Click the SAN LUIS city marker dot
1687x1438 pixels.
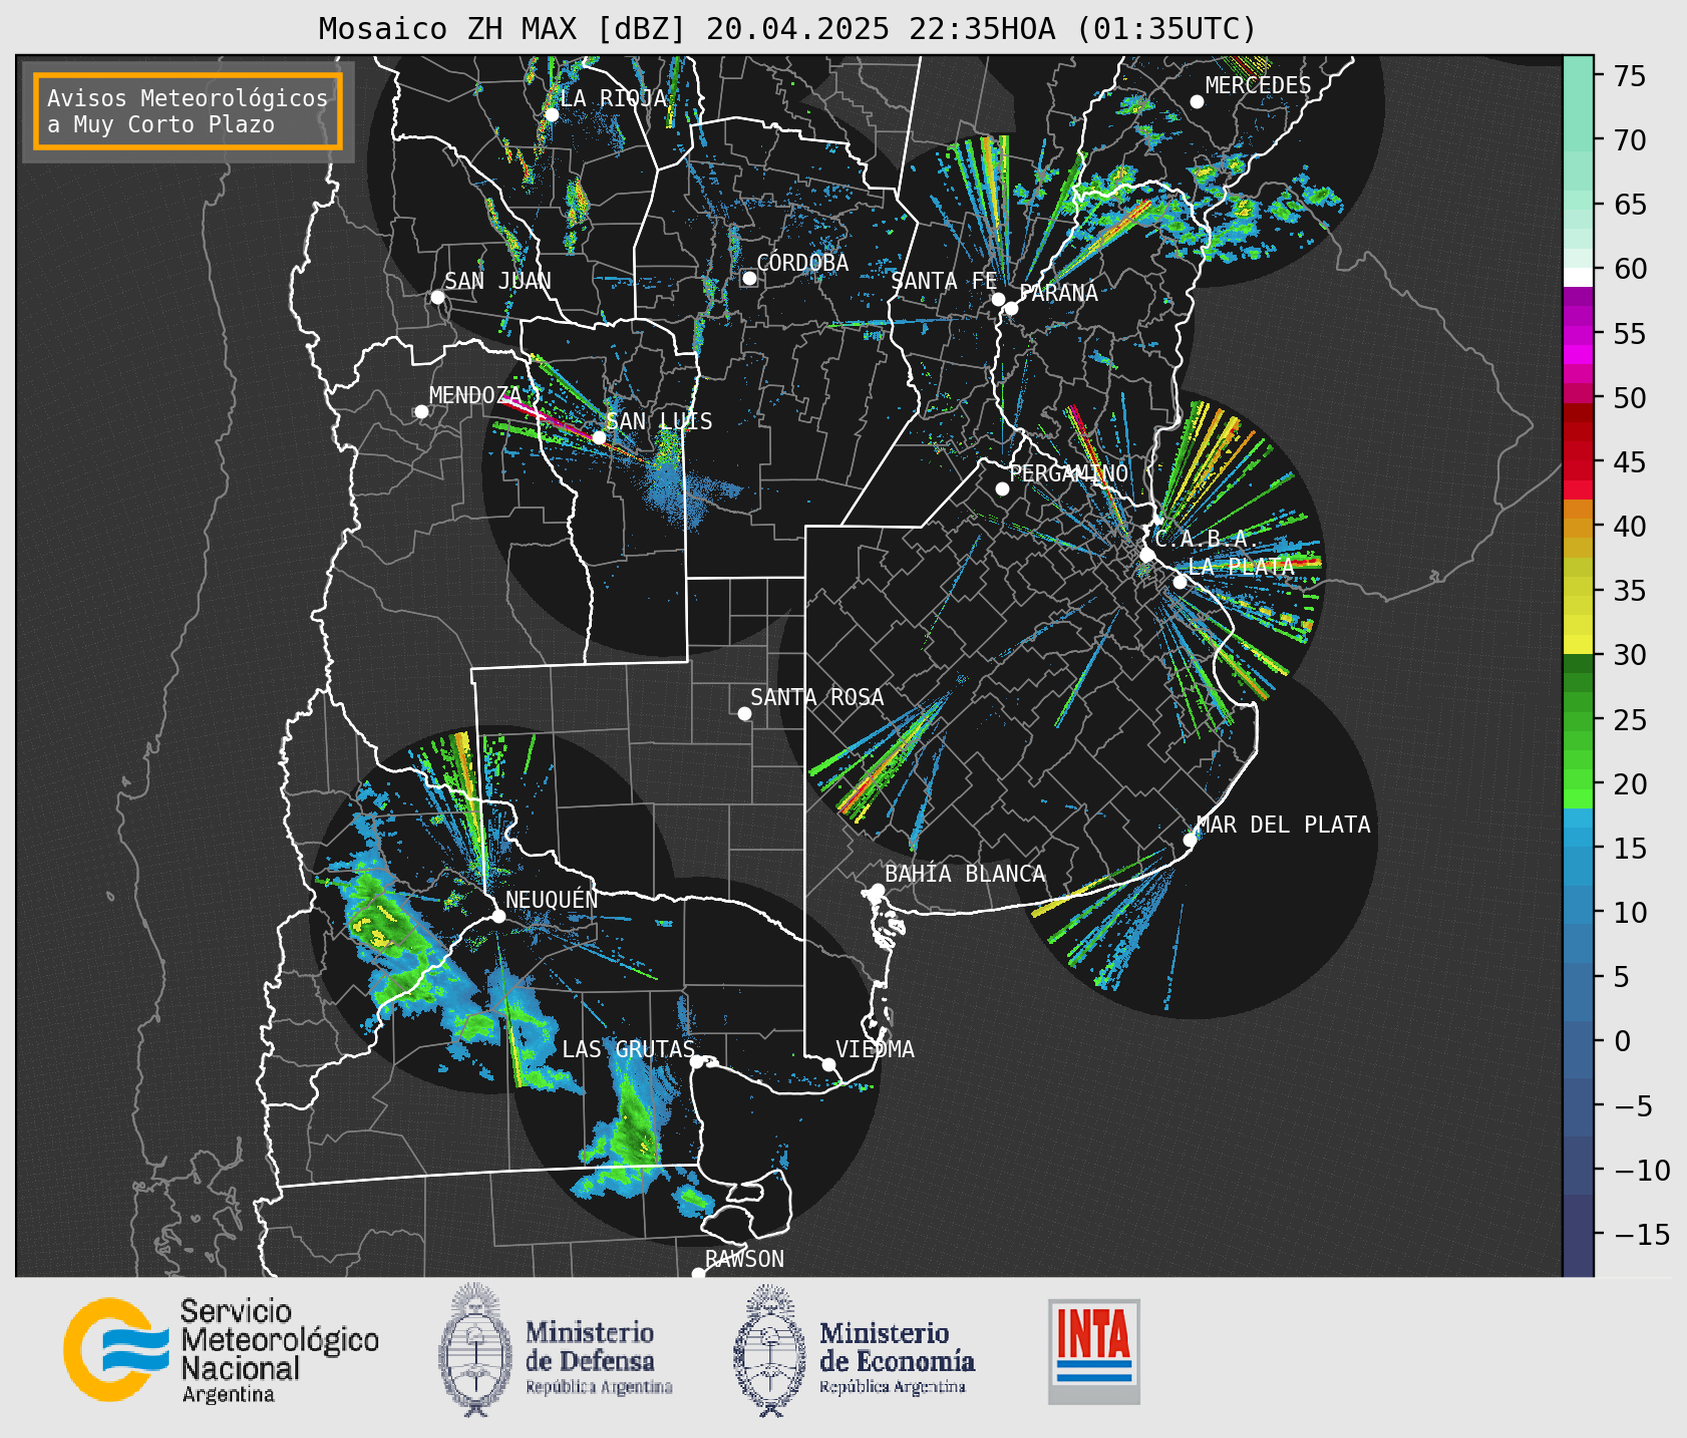tap(599, 437)
